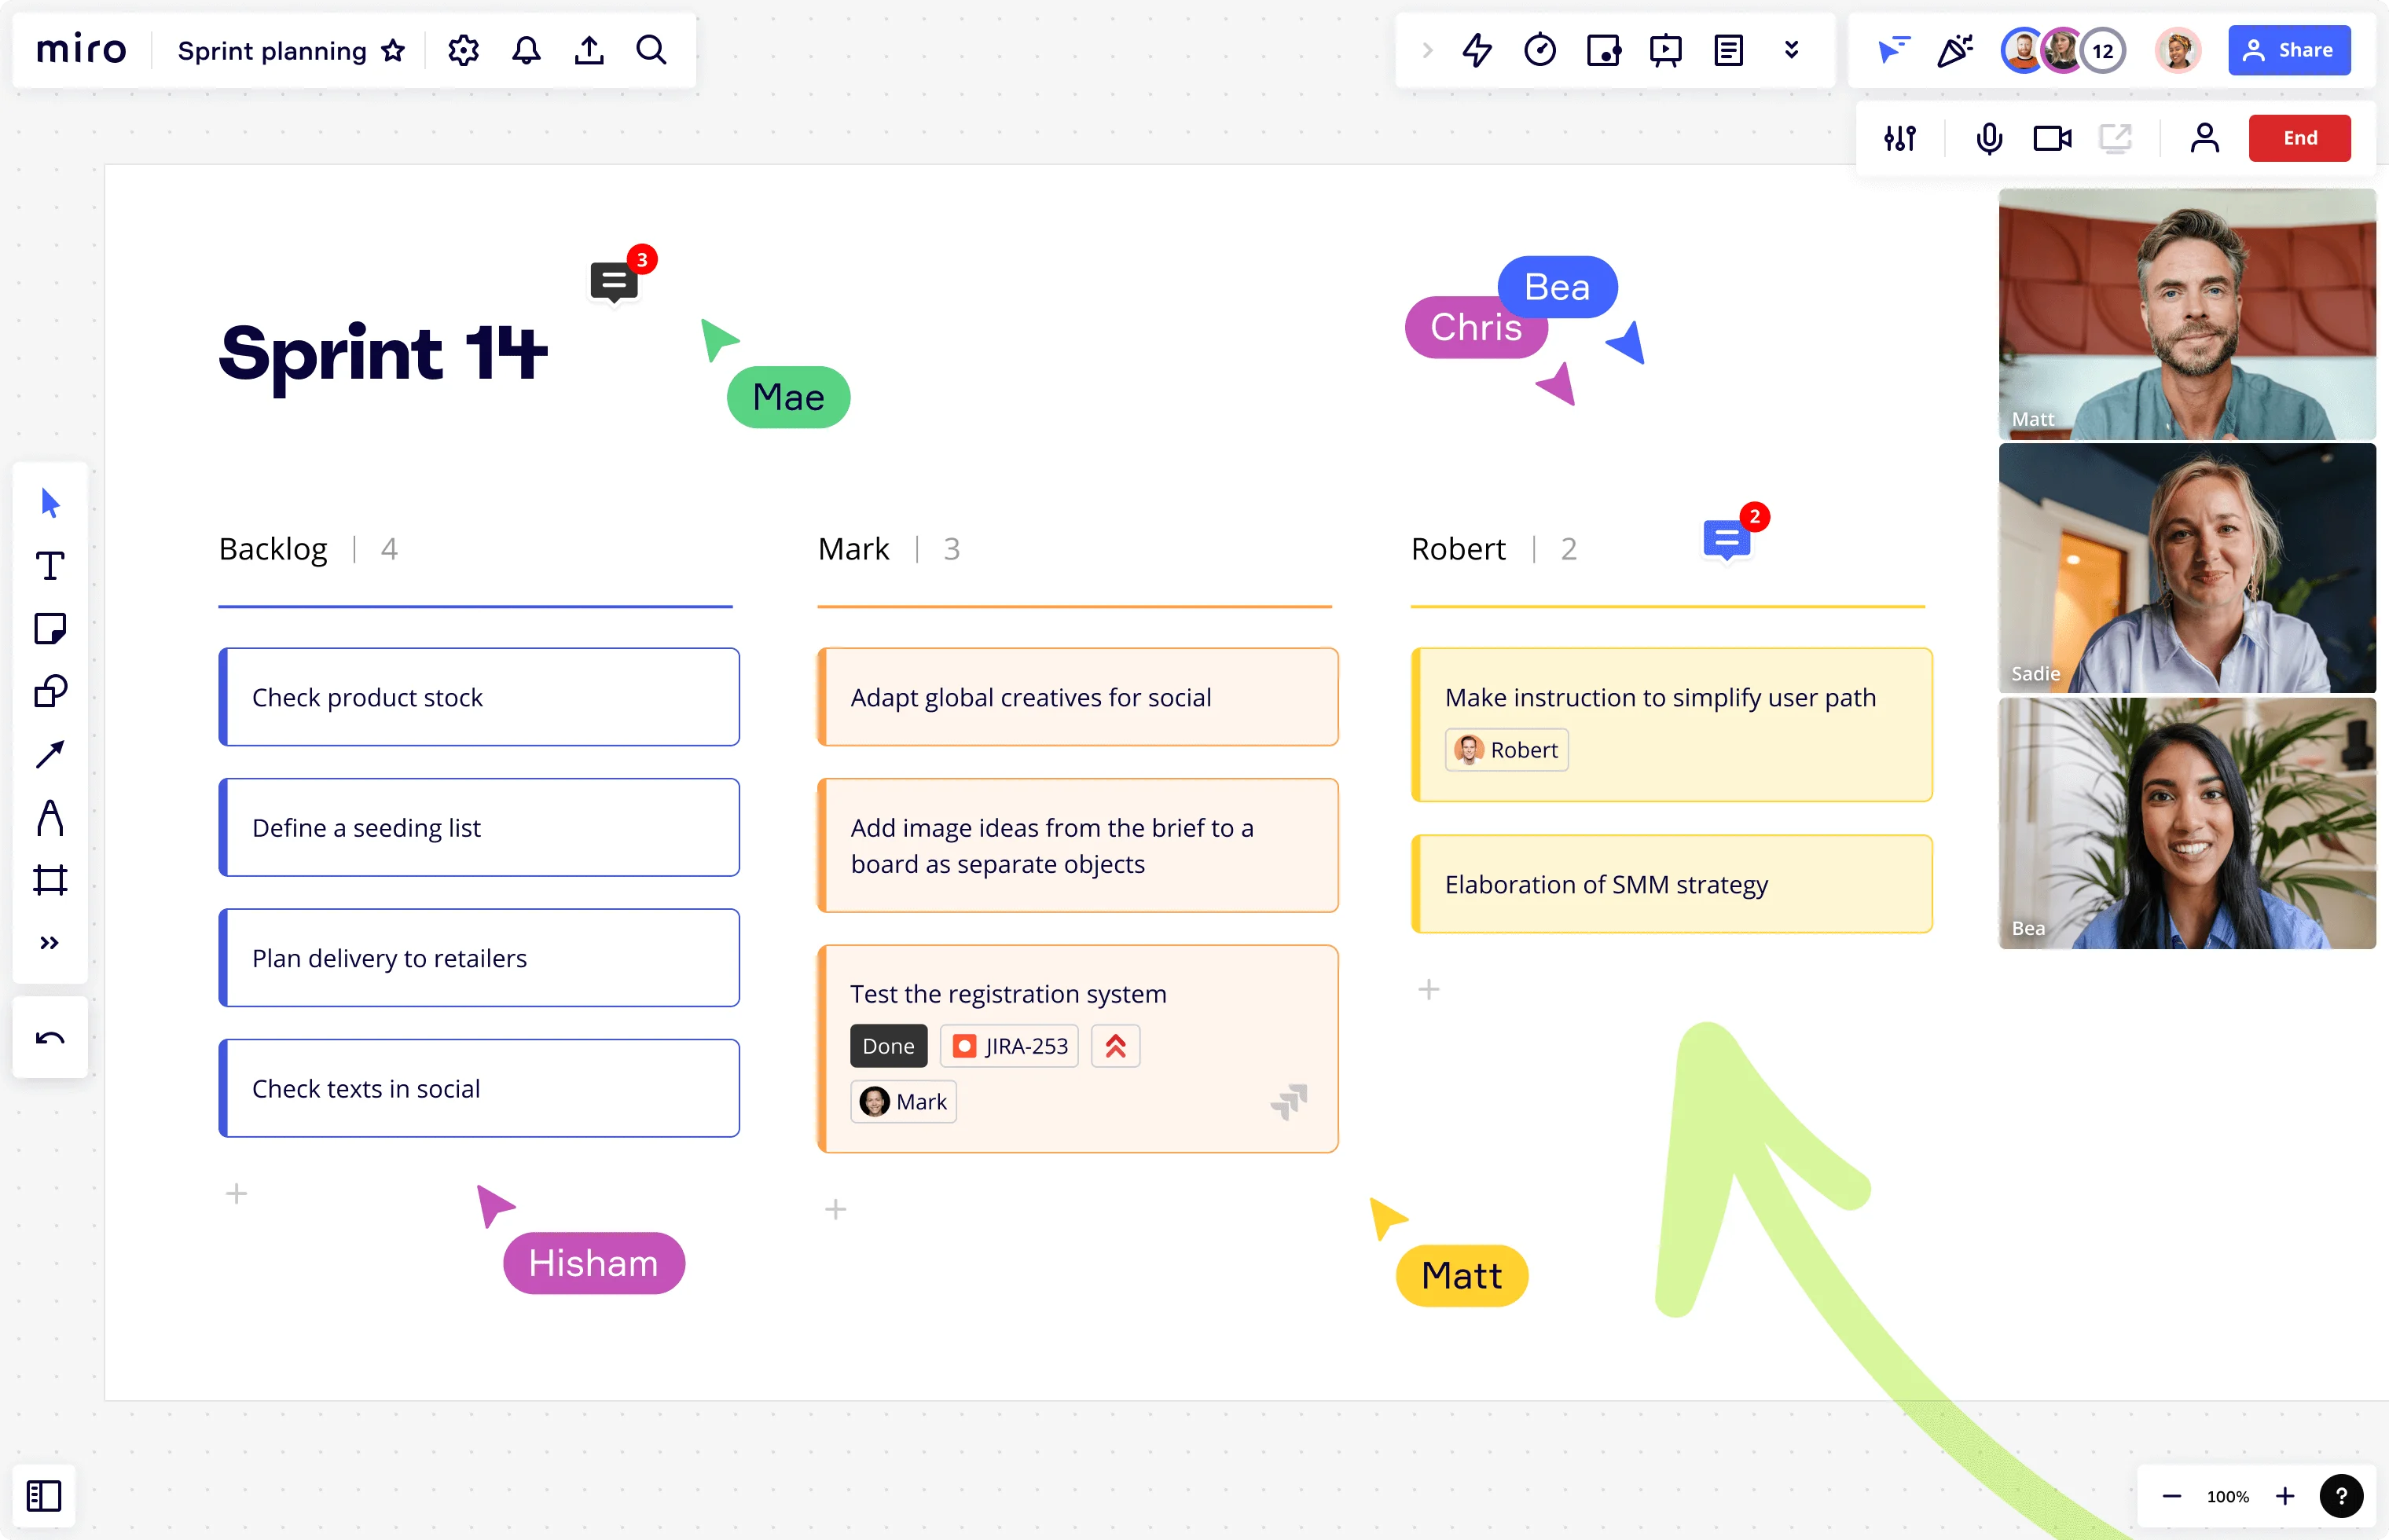Select the connector/line tool in sidebar
This screenshot has height=1540, width=2389.
click(50, 755)
